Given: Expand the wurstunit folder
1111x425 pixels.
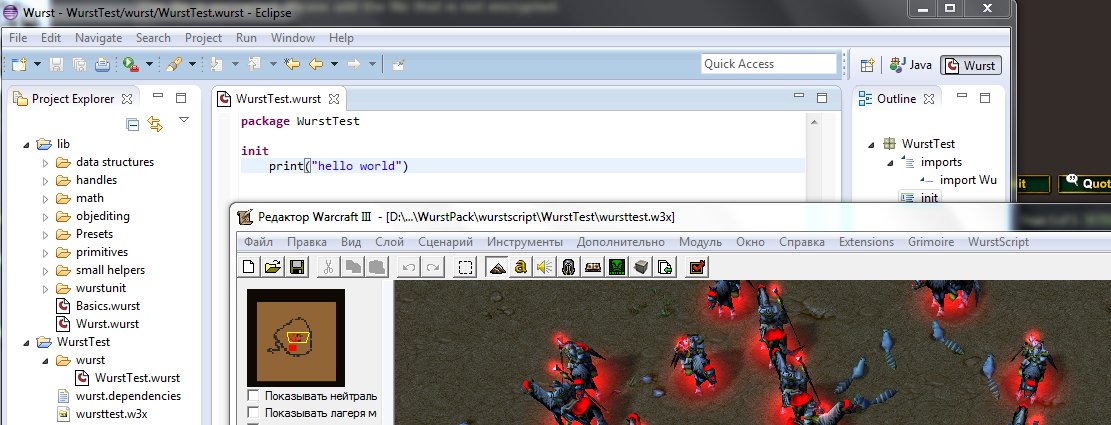Looking at the screenshot, I should (46, 289).
